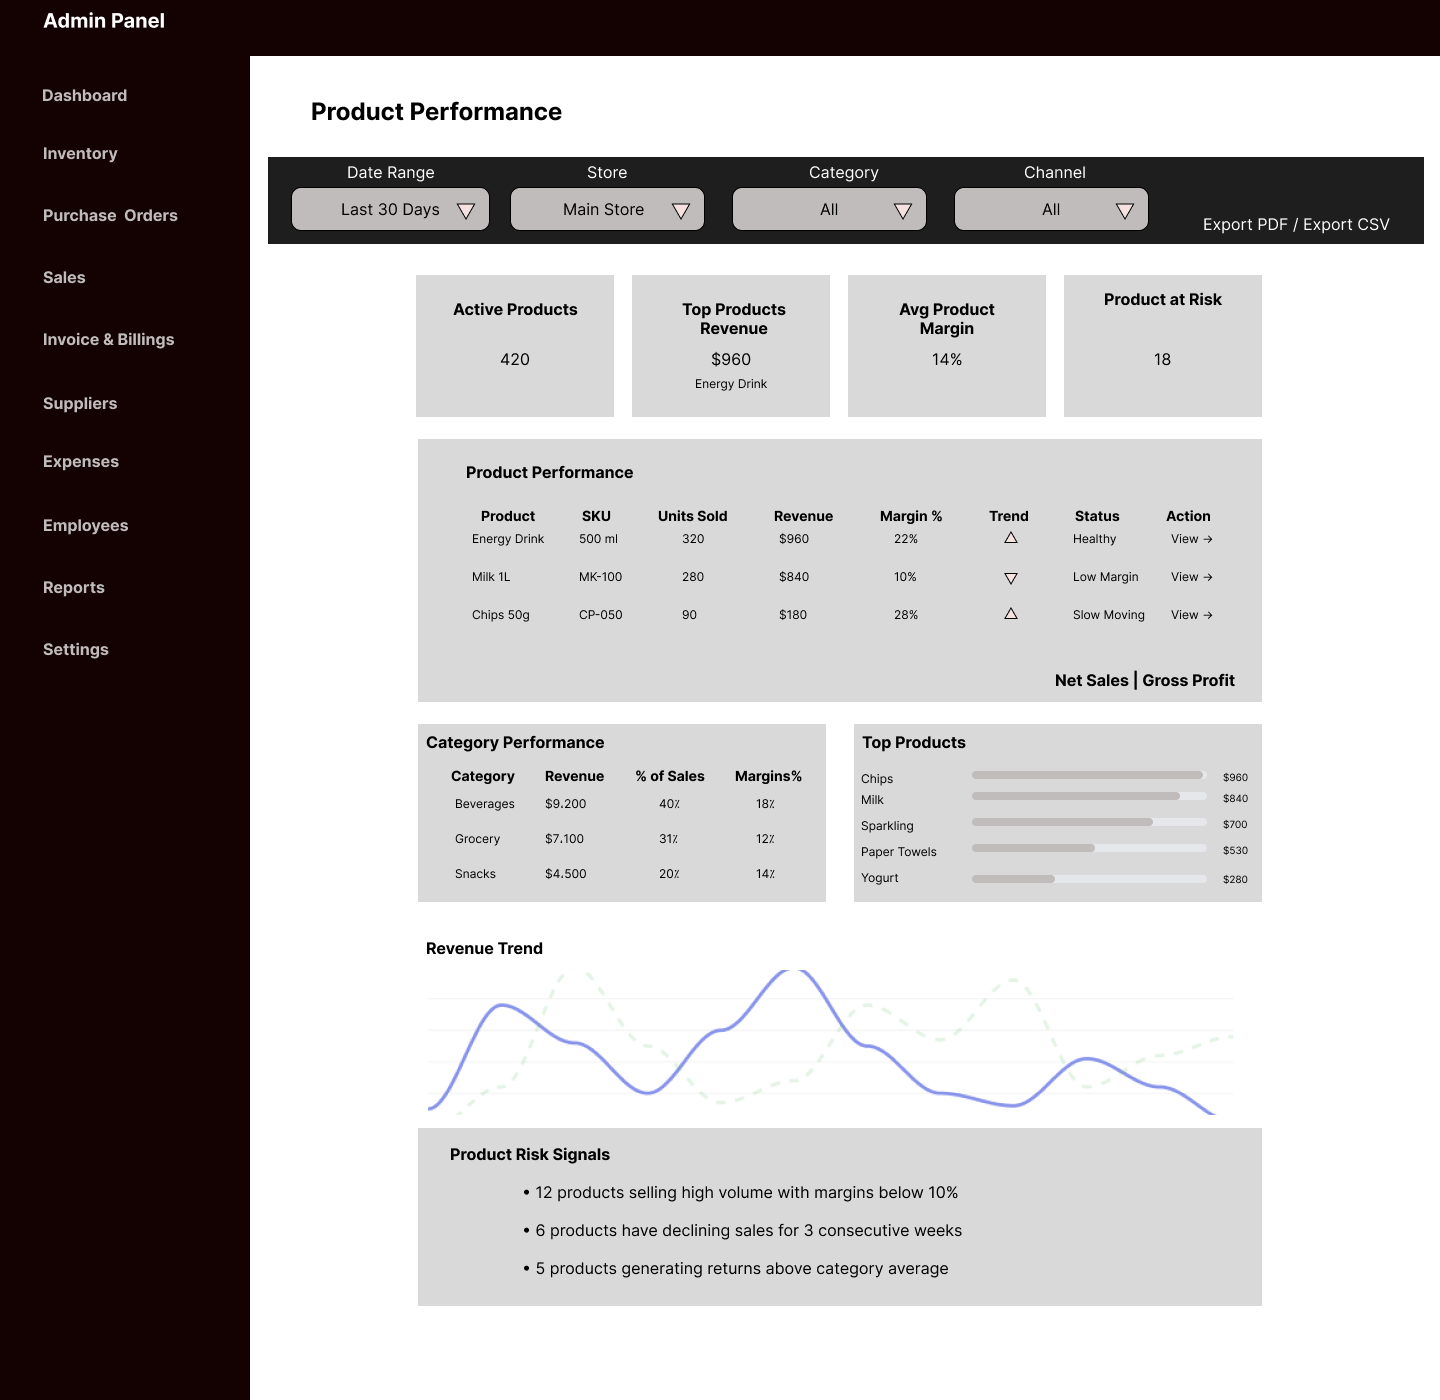Toggle the Healthy status for Energy Drink
The image size is (1440, 1400).
[x=1093, y=538]
